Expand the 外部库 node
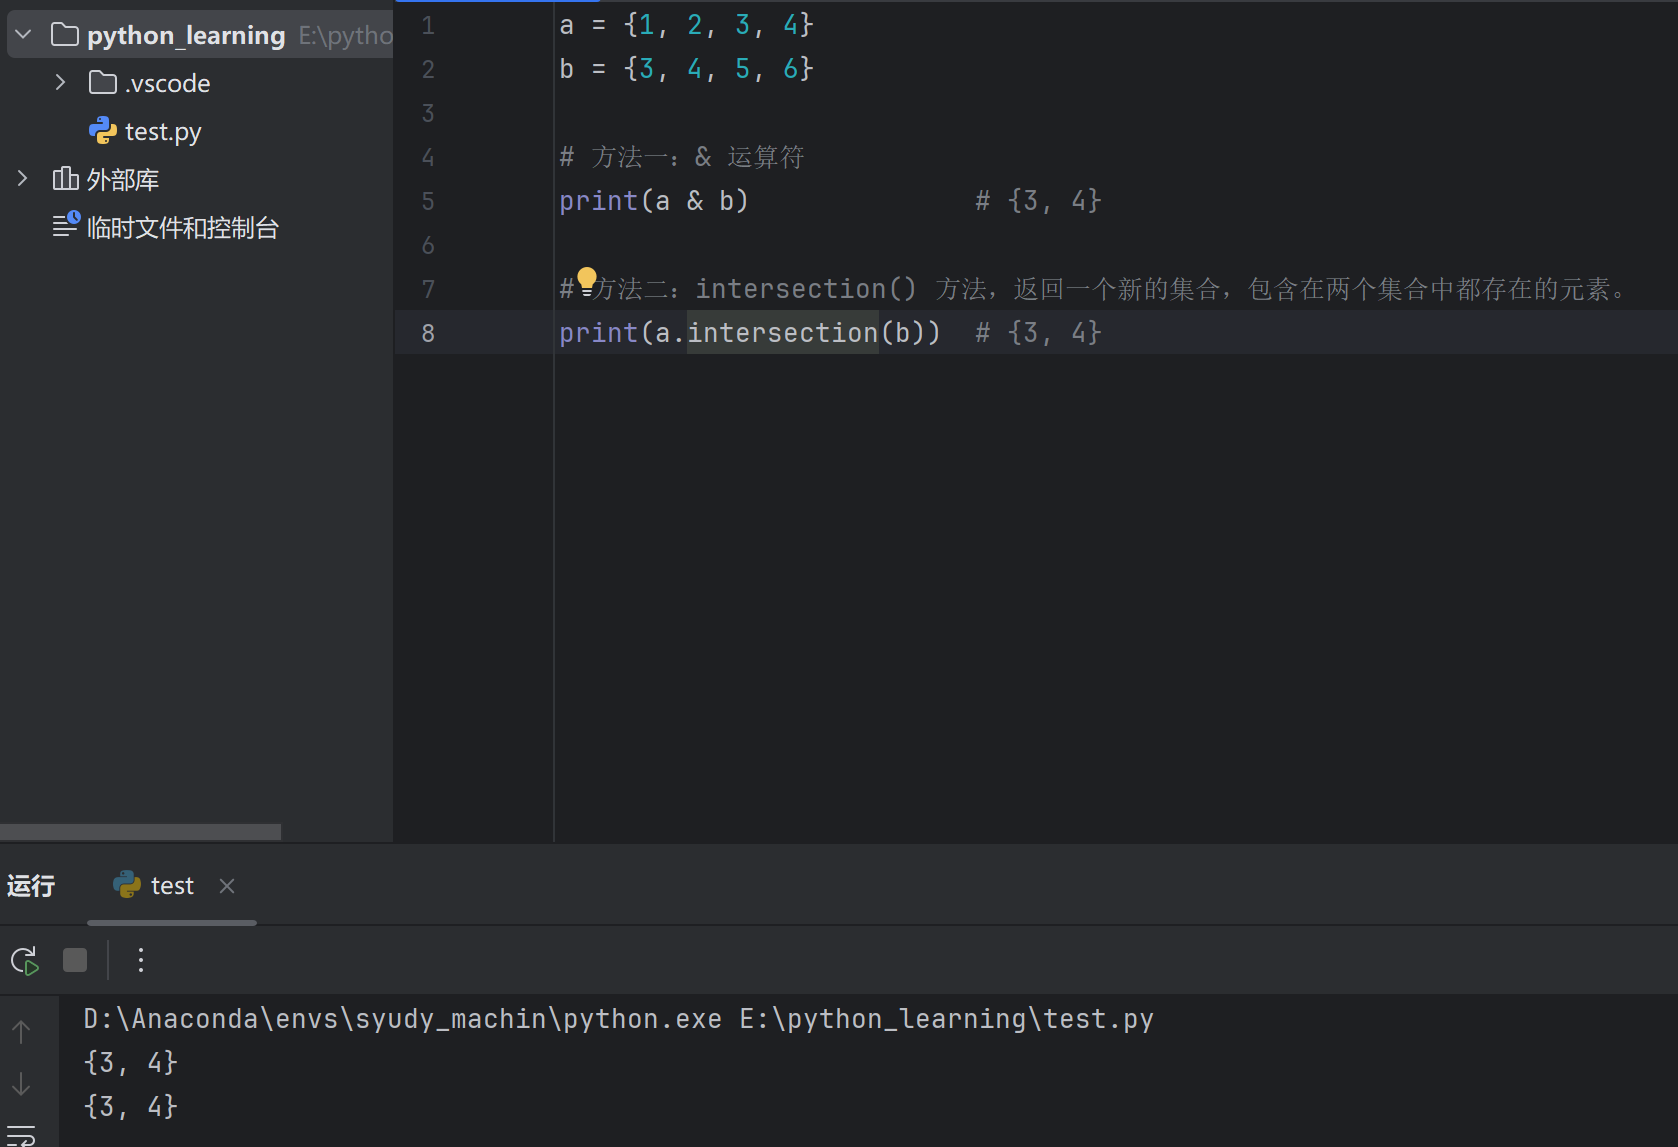 point(23,179)
